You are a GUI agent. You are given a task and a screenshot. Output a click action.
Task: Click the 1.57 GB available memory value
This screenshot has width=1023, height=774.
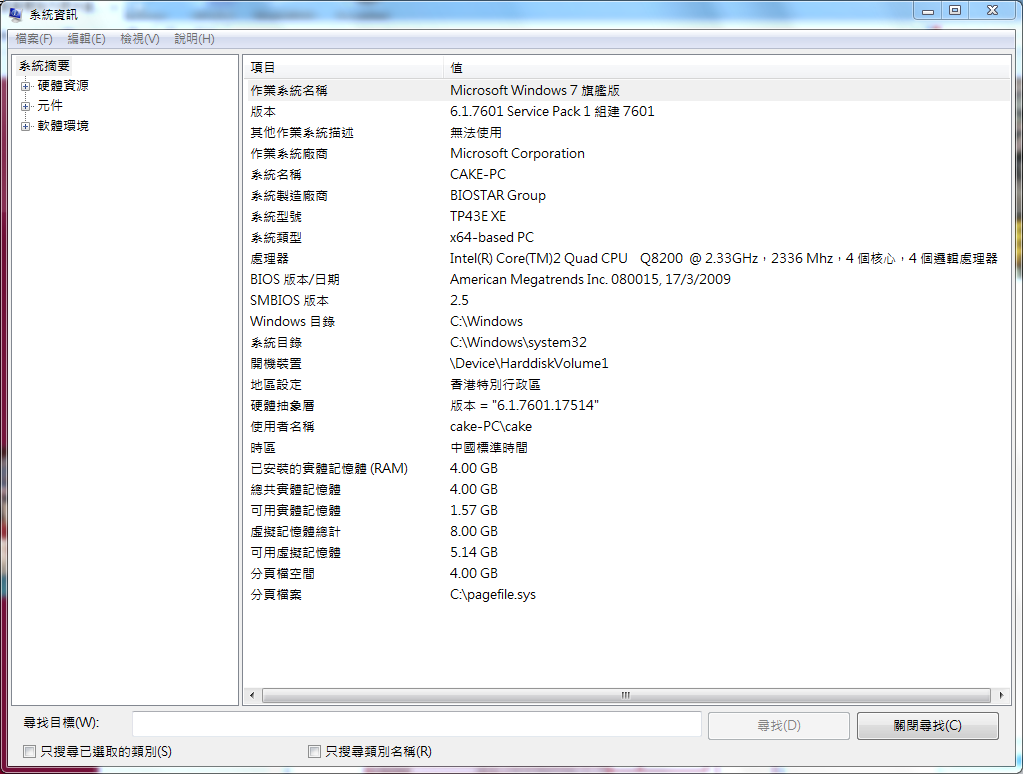pos(474,510)
